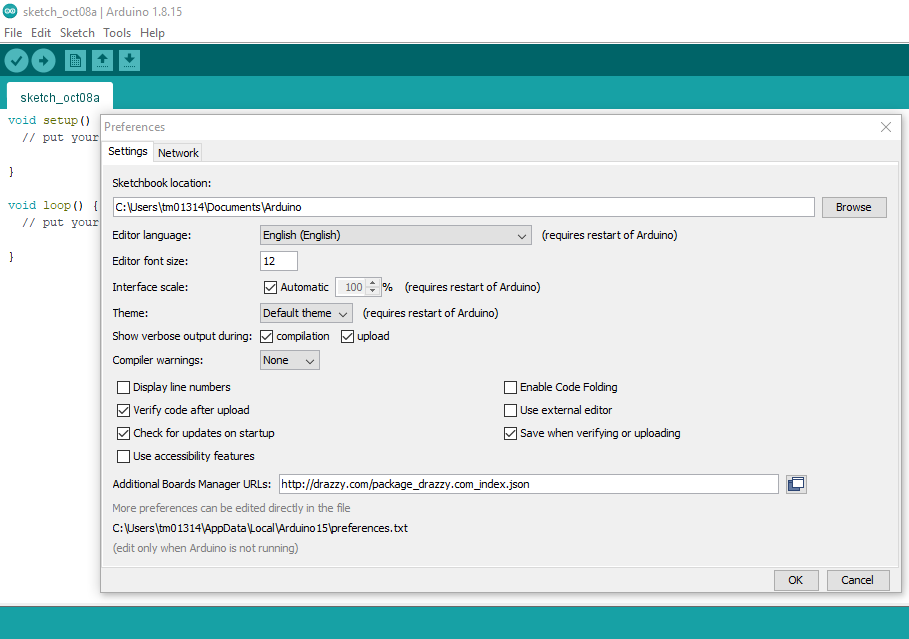
Task: Click the Verify checkmark toolbar icon
Action: pyautogui.click(x=16, y=60)
